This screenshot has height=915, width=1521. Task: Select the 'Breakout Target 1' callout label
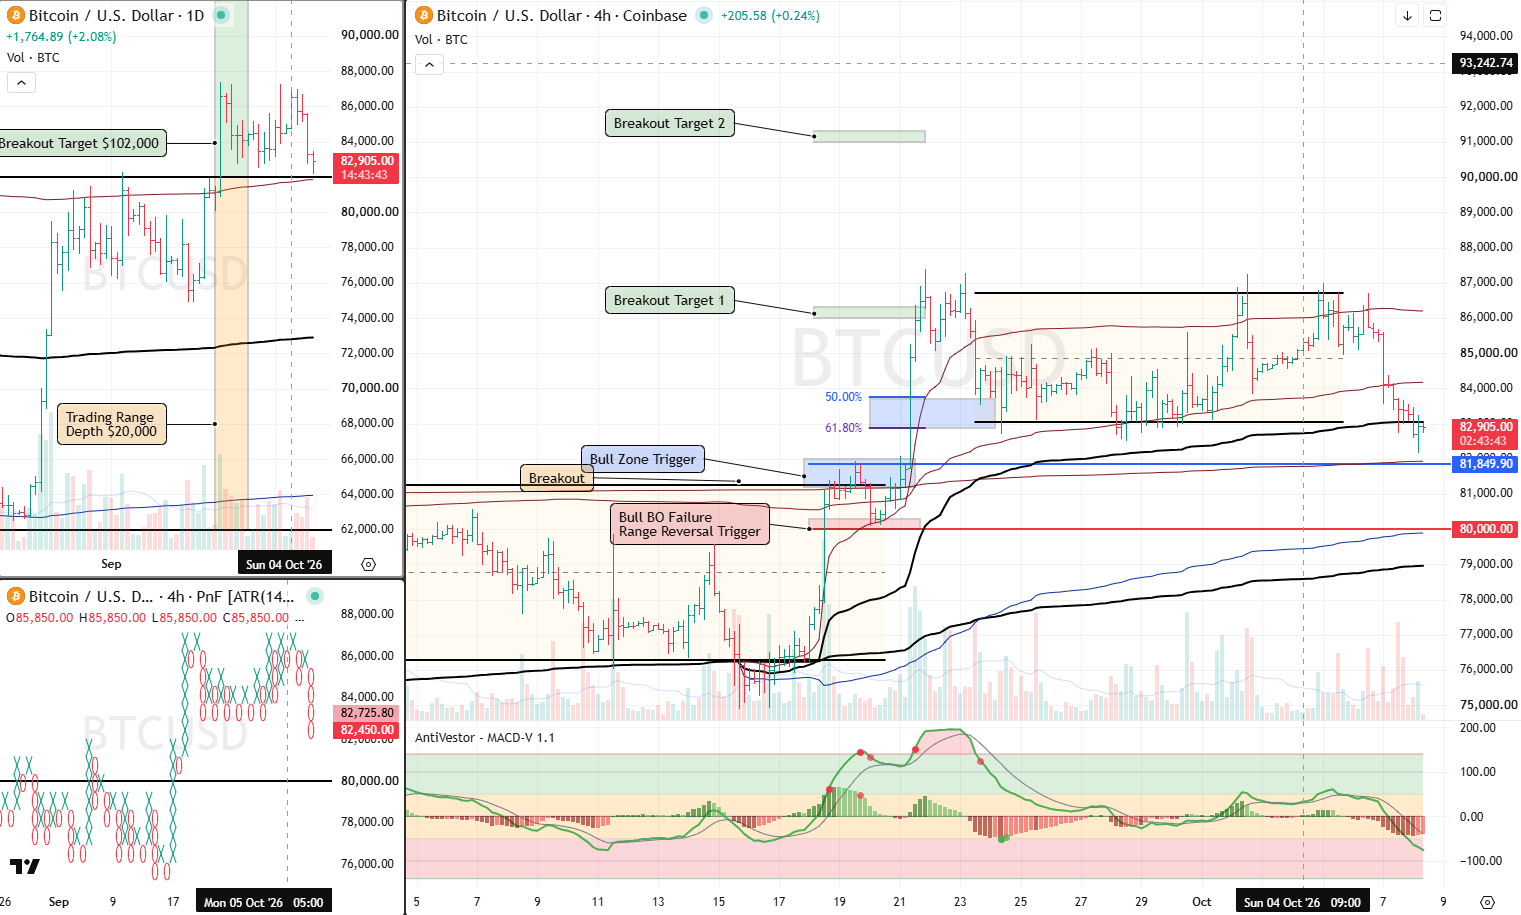670,300
